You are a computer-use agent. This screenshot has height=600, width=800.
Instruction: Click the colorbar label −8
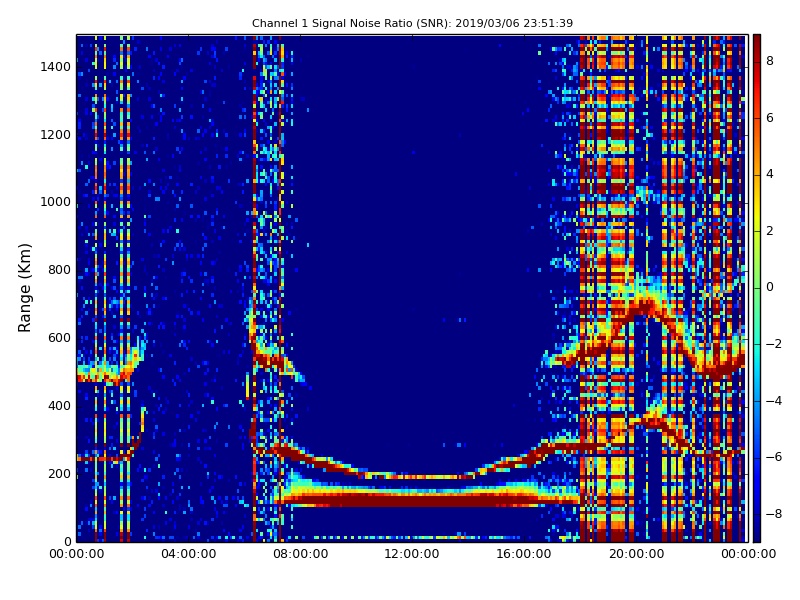coord(773,514)
